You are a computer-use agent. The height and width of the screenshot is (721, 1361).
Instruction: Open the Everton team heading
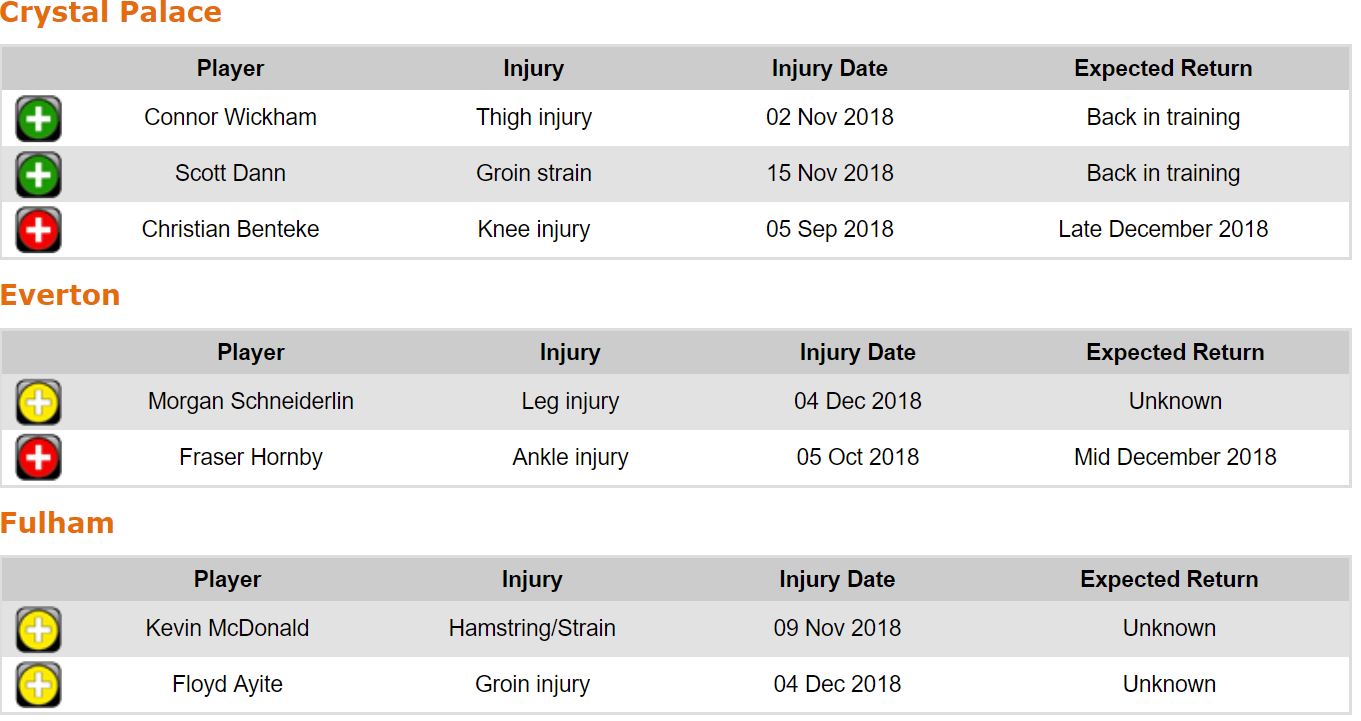[x=60, y=295]
